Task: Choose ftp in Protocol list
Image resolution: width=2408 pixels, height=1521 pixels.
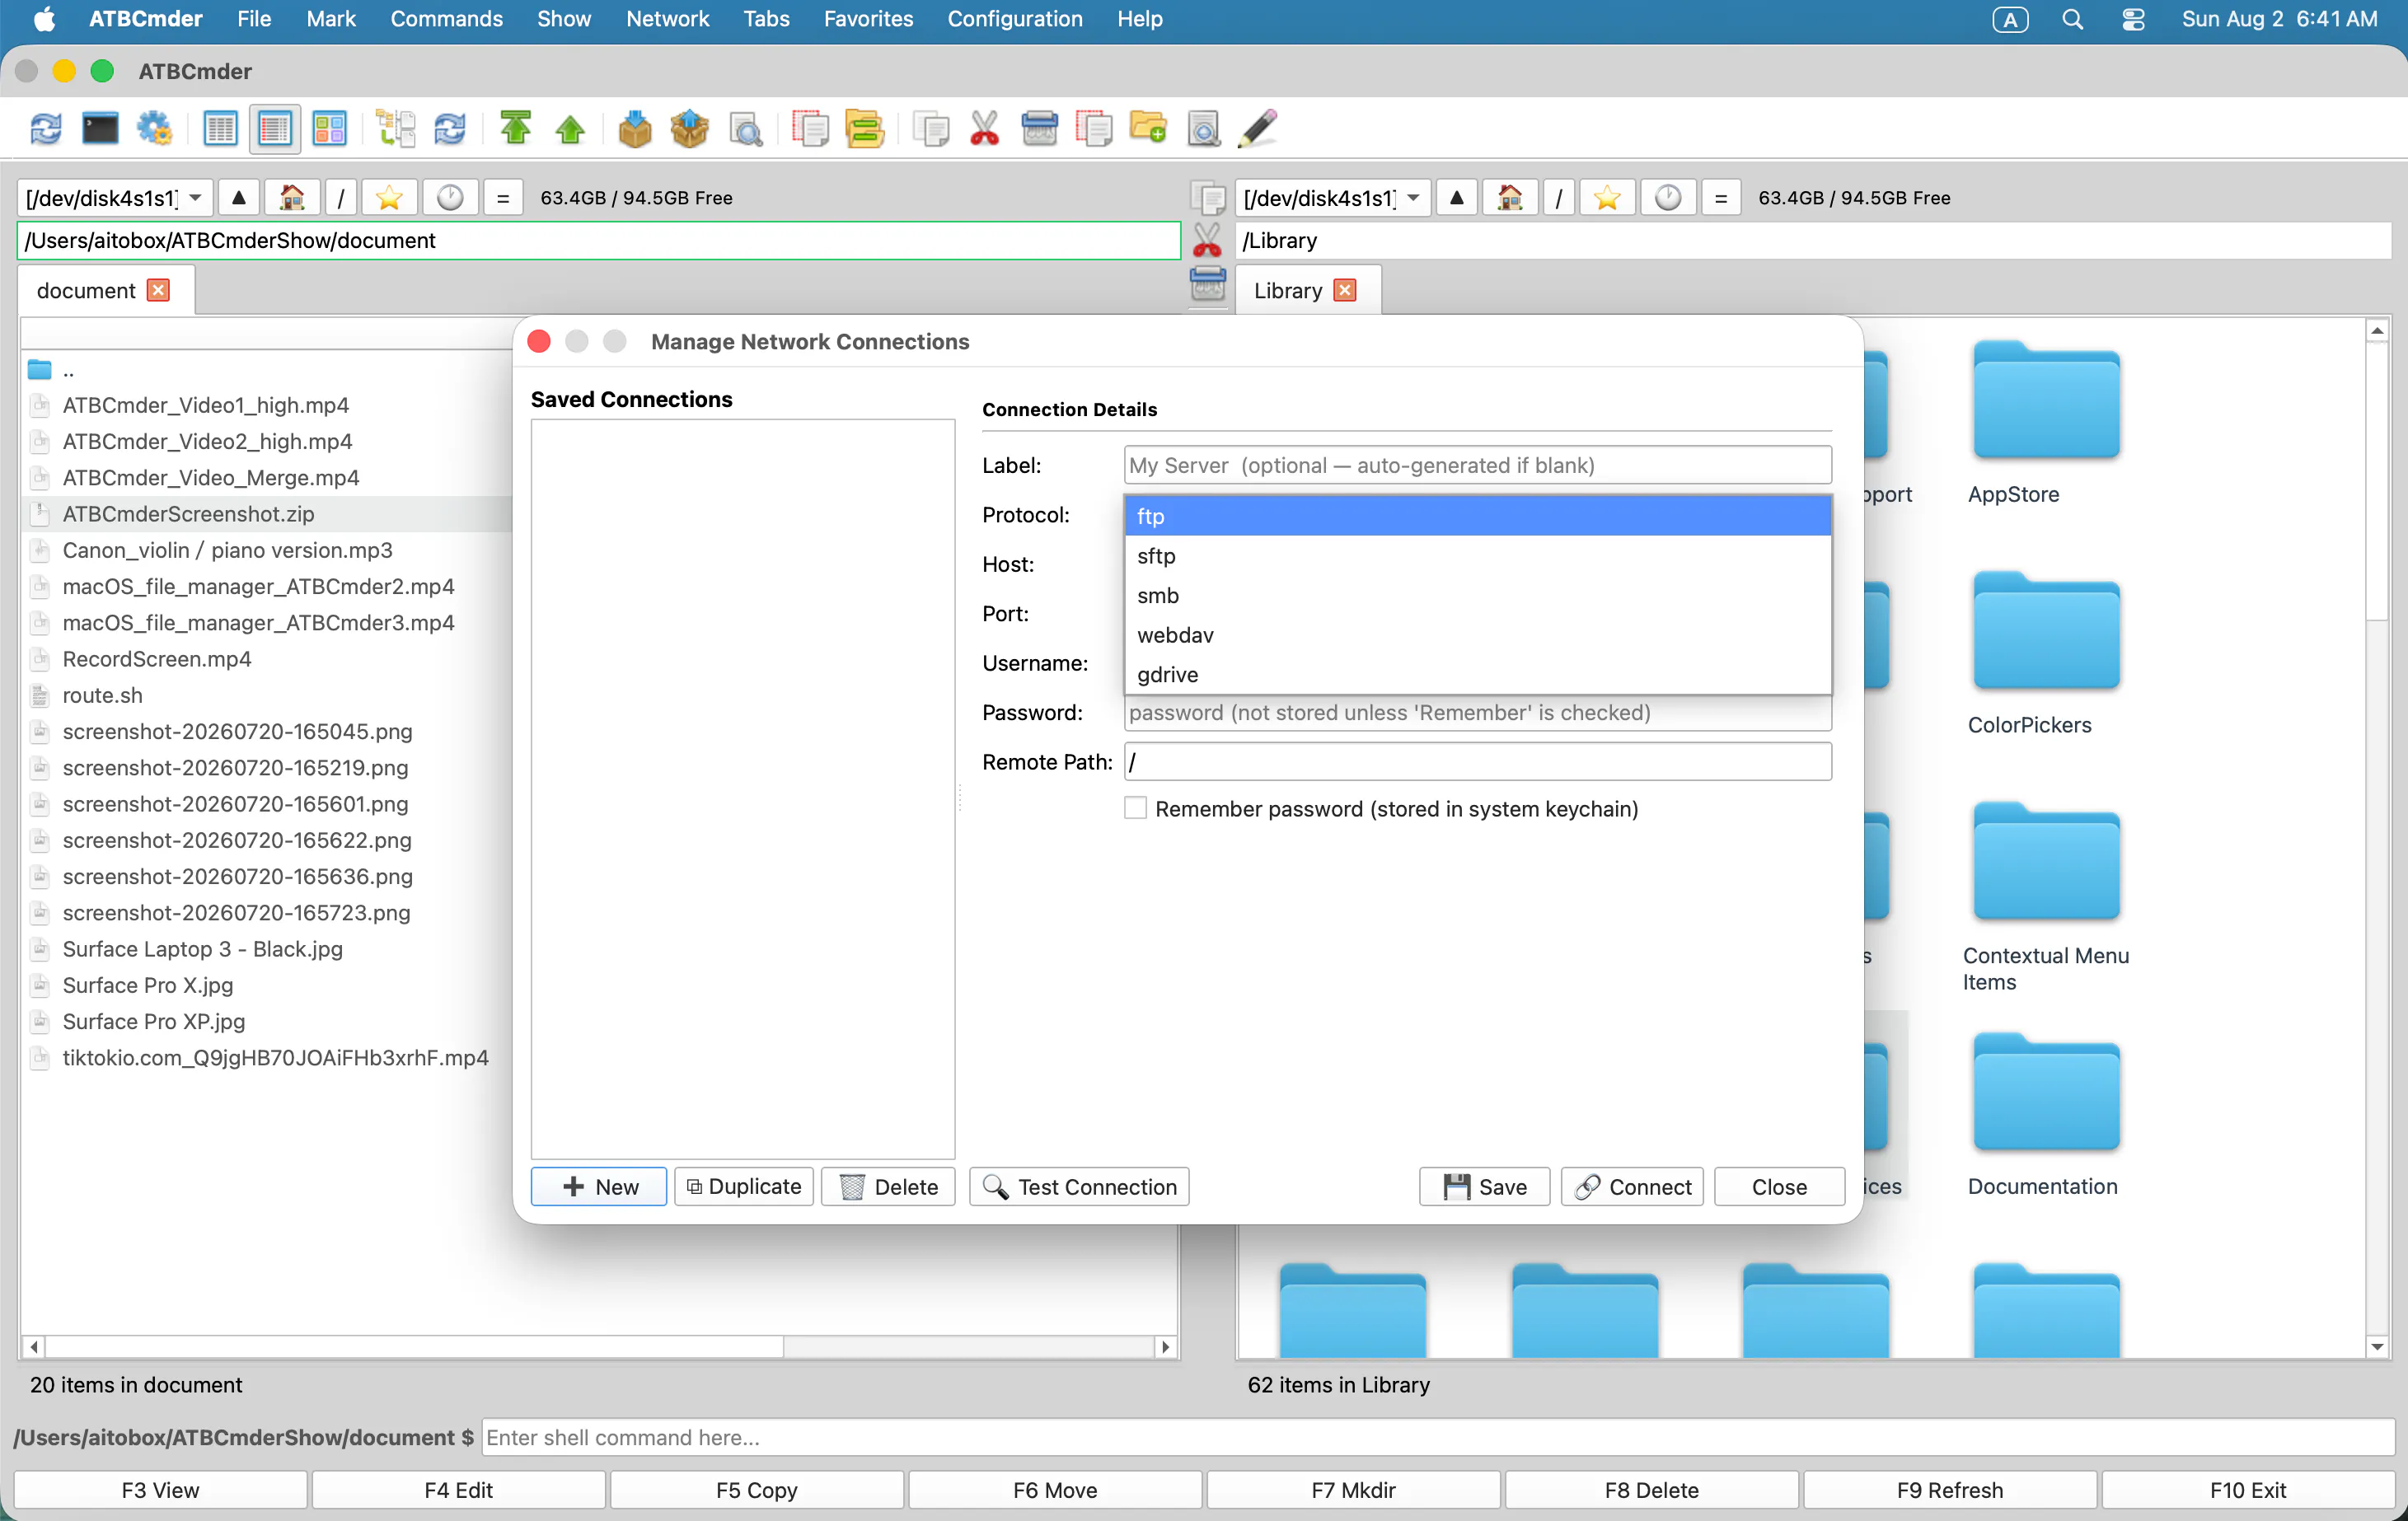Action: click(1477, 516)
